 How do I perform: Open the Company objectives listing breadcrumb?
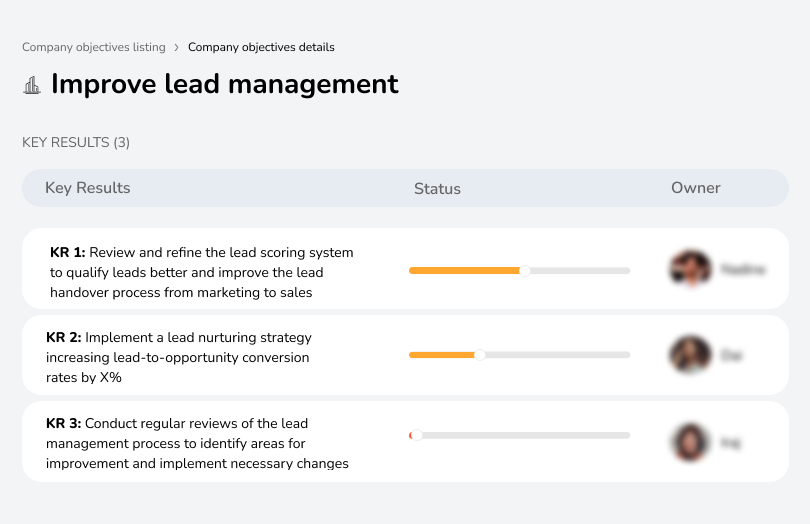tap(94, 47)
